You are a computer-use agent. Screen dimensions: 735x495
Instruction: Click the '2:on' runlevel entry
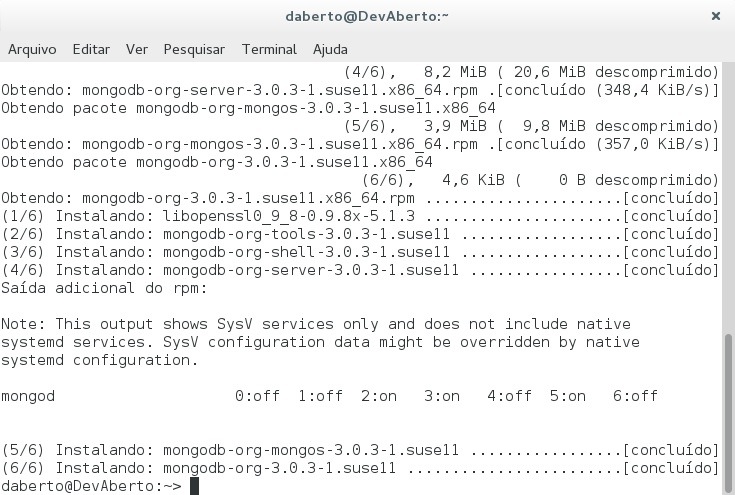379,396
